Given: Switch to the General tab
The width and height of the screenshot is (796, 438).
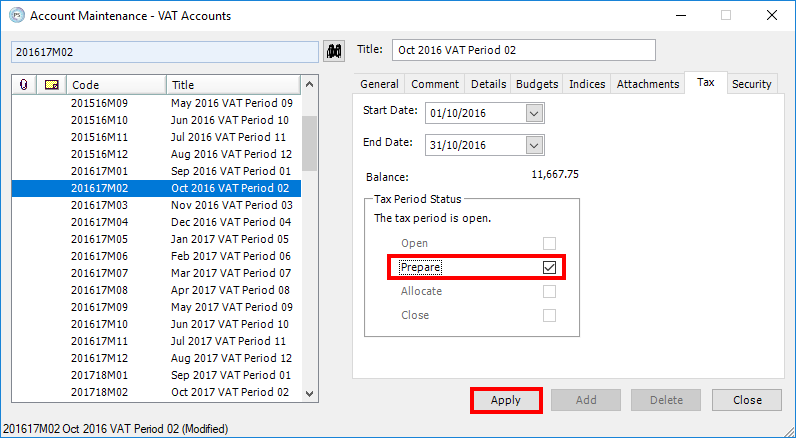Looking at the screenshot, I should [x=379, y=84].
